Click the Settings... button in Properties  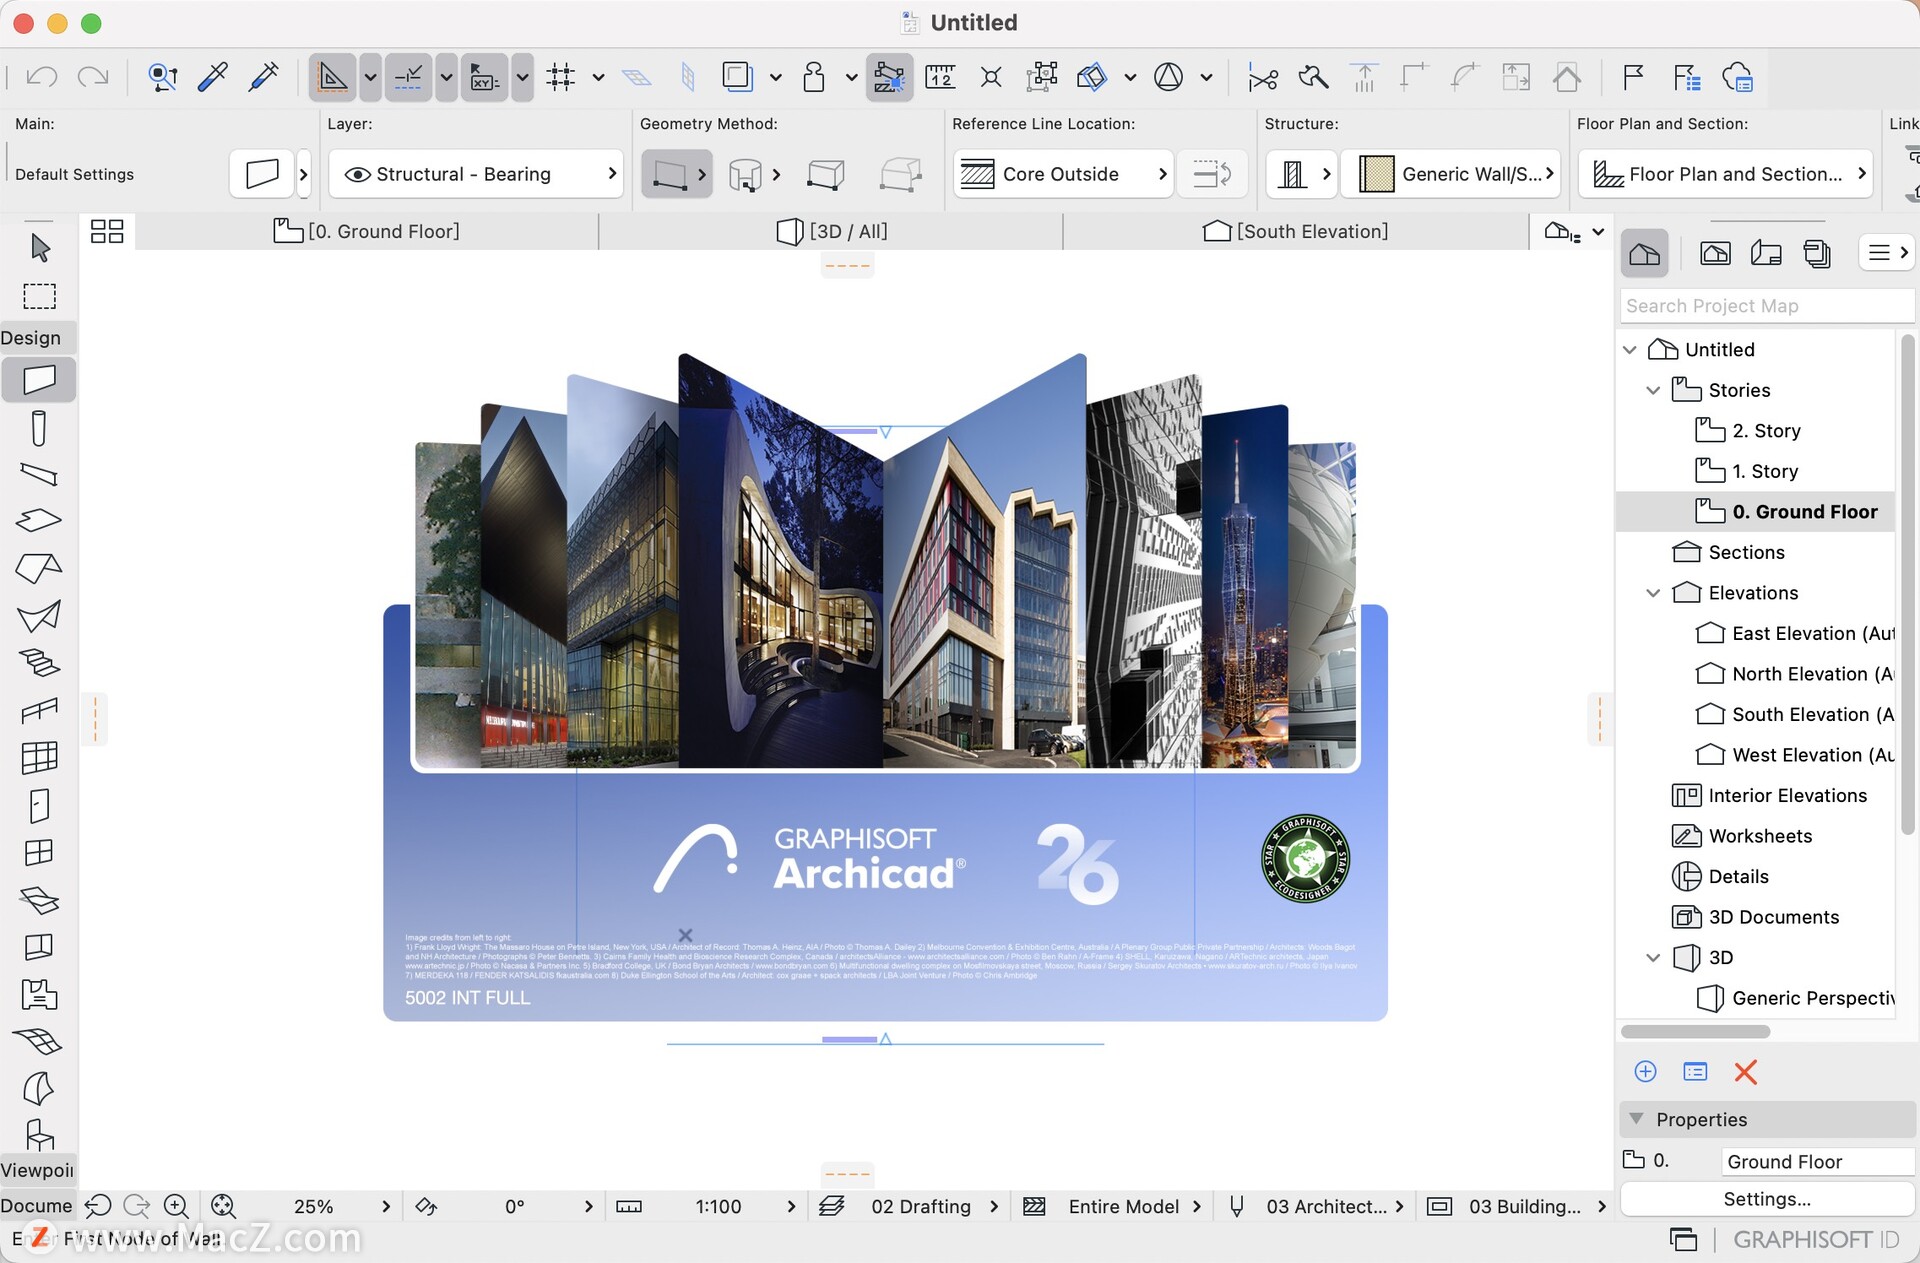pos(1766,1199)
